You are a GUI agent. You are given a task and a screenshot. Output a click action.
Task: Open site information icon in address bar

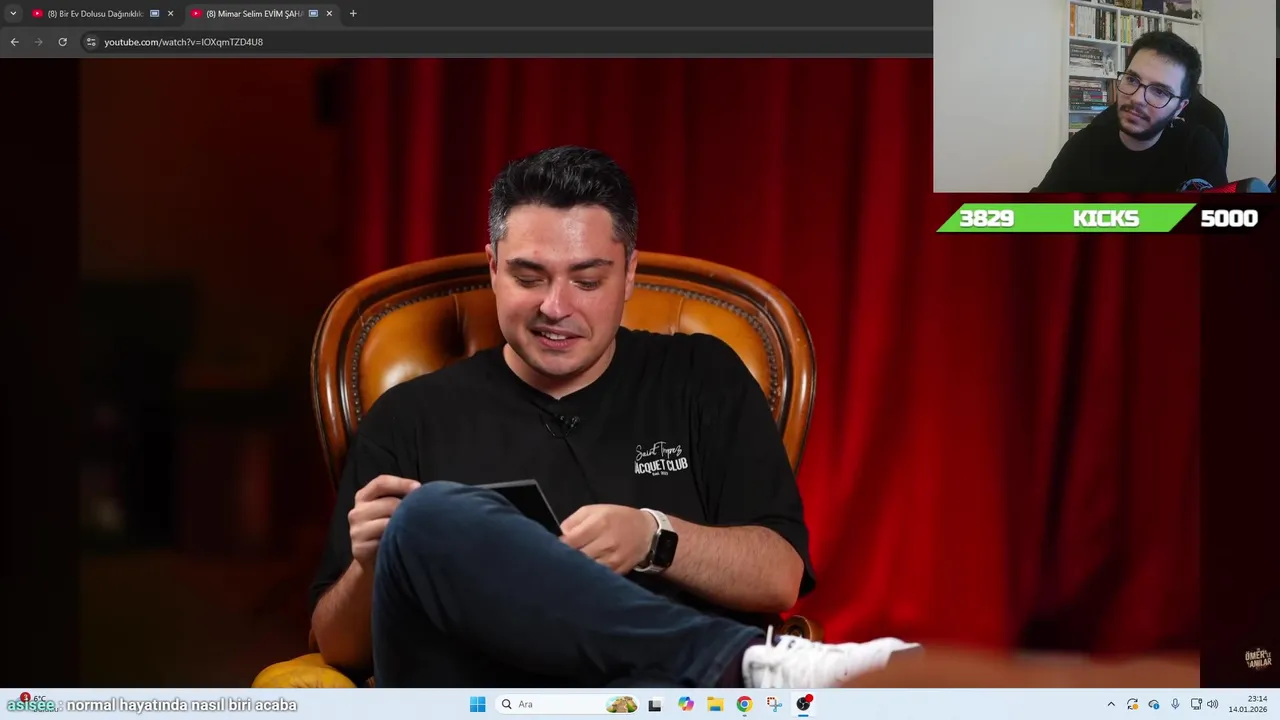click(91, 42)
